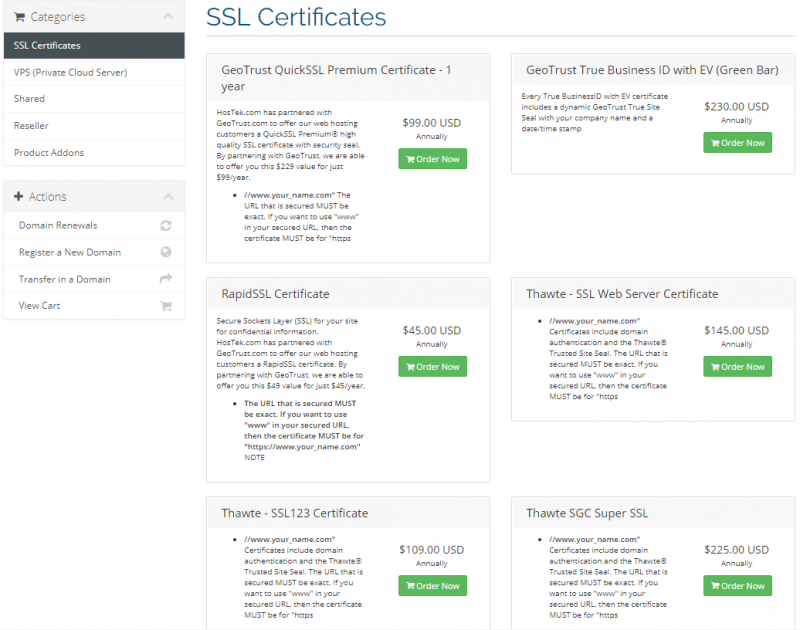
Task: Order GeoTrust QuickSSL Premium Certificate now
Action: coord(432,159)
